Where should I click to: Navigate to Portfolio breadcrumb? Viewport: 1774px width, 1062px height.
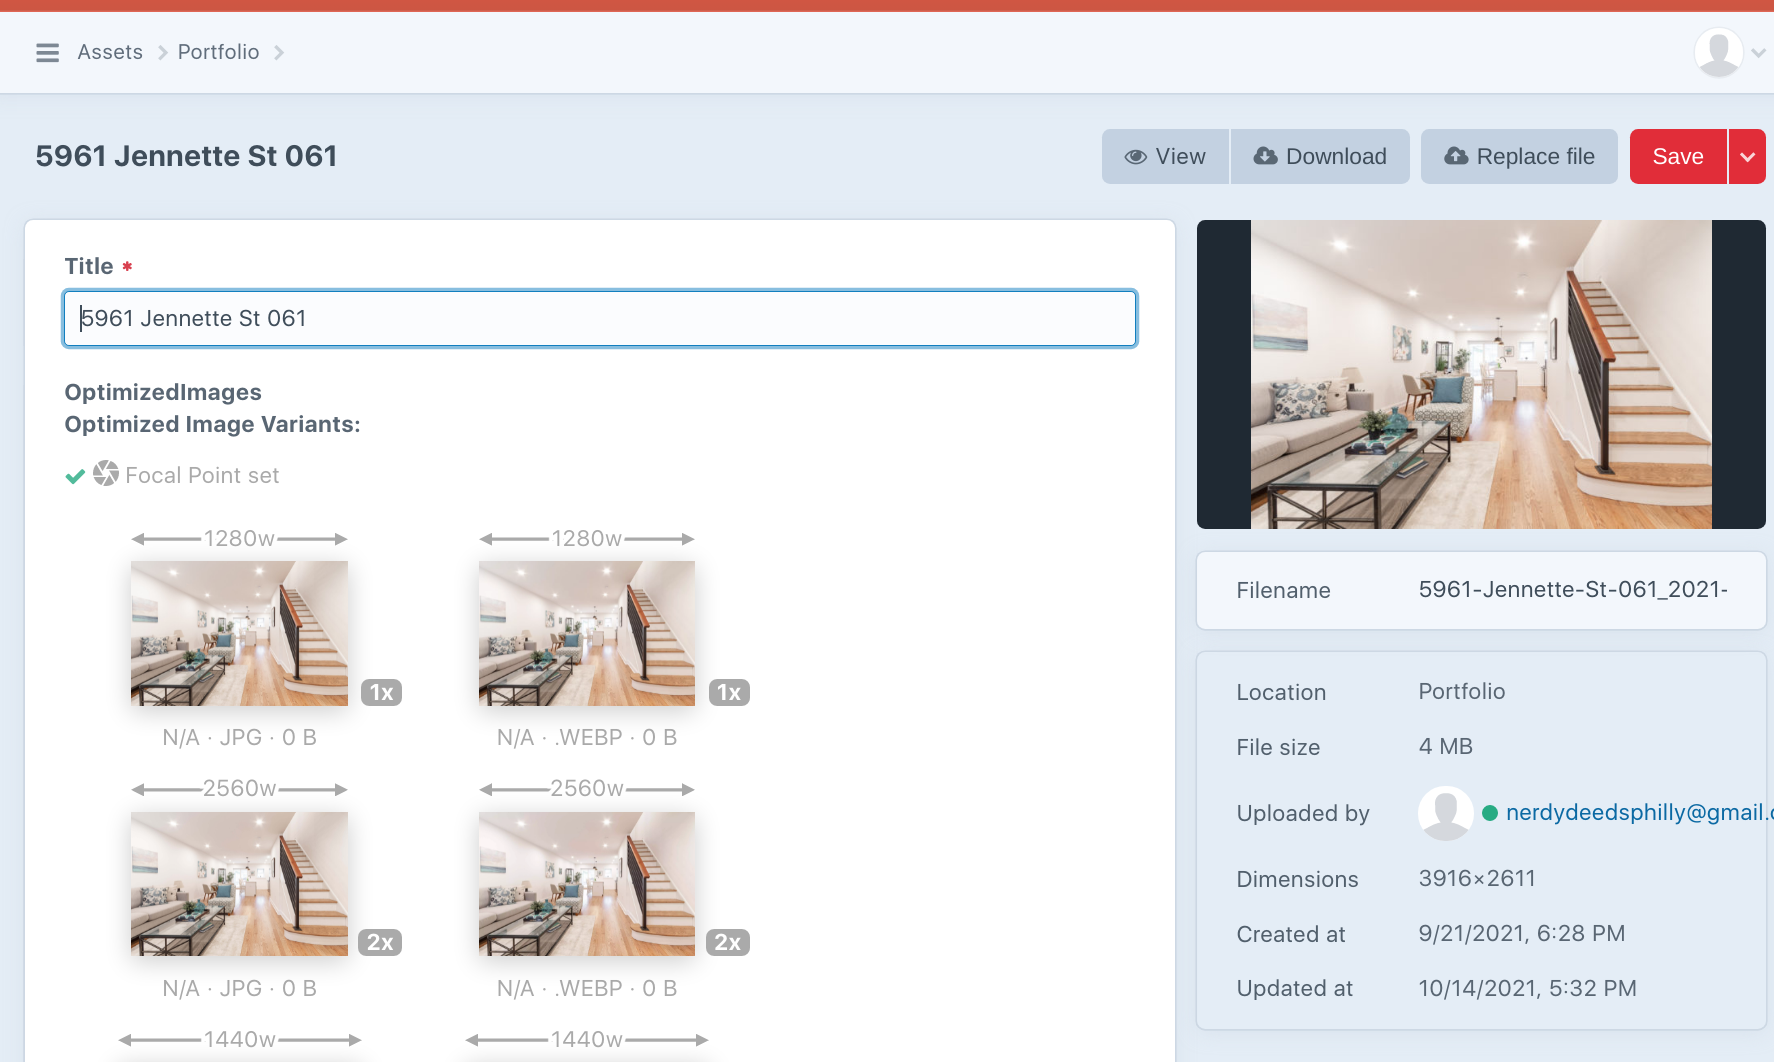[x=218, y=52]
